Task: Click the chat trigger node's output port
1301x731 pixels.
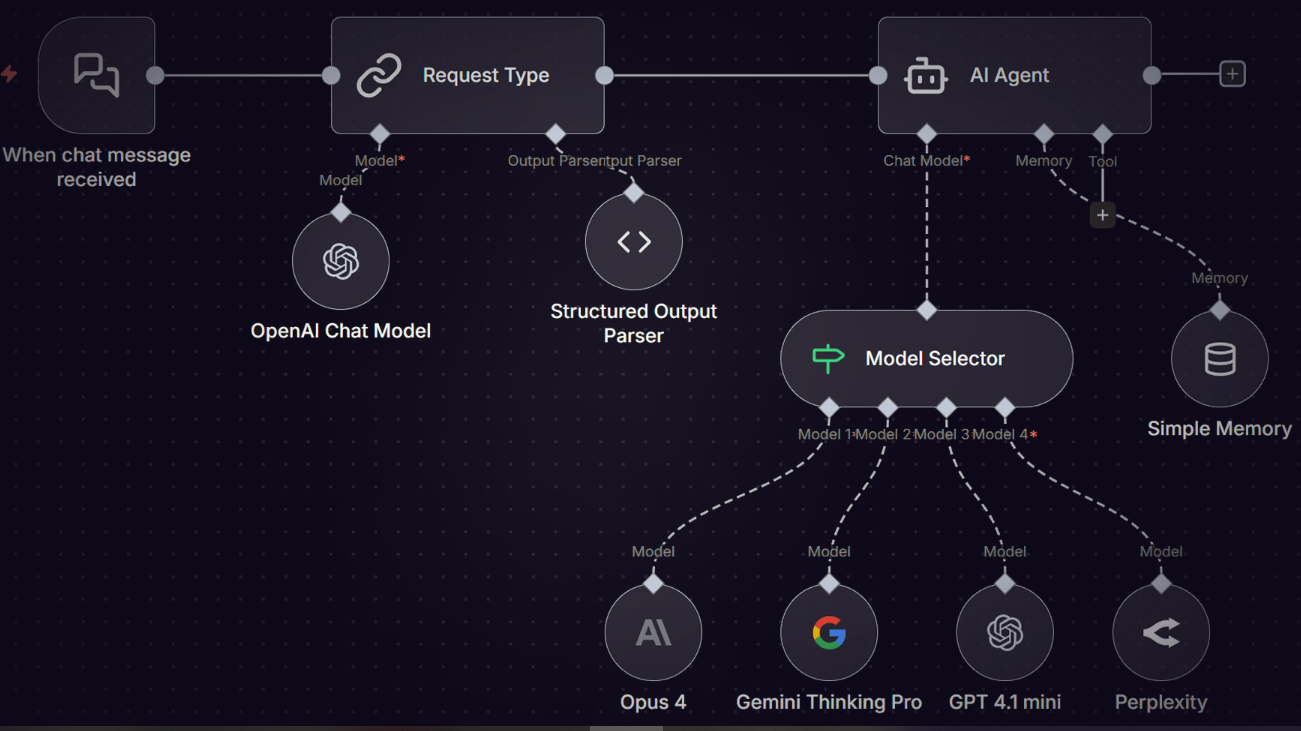Action: (x=155, y=75)
